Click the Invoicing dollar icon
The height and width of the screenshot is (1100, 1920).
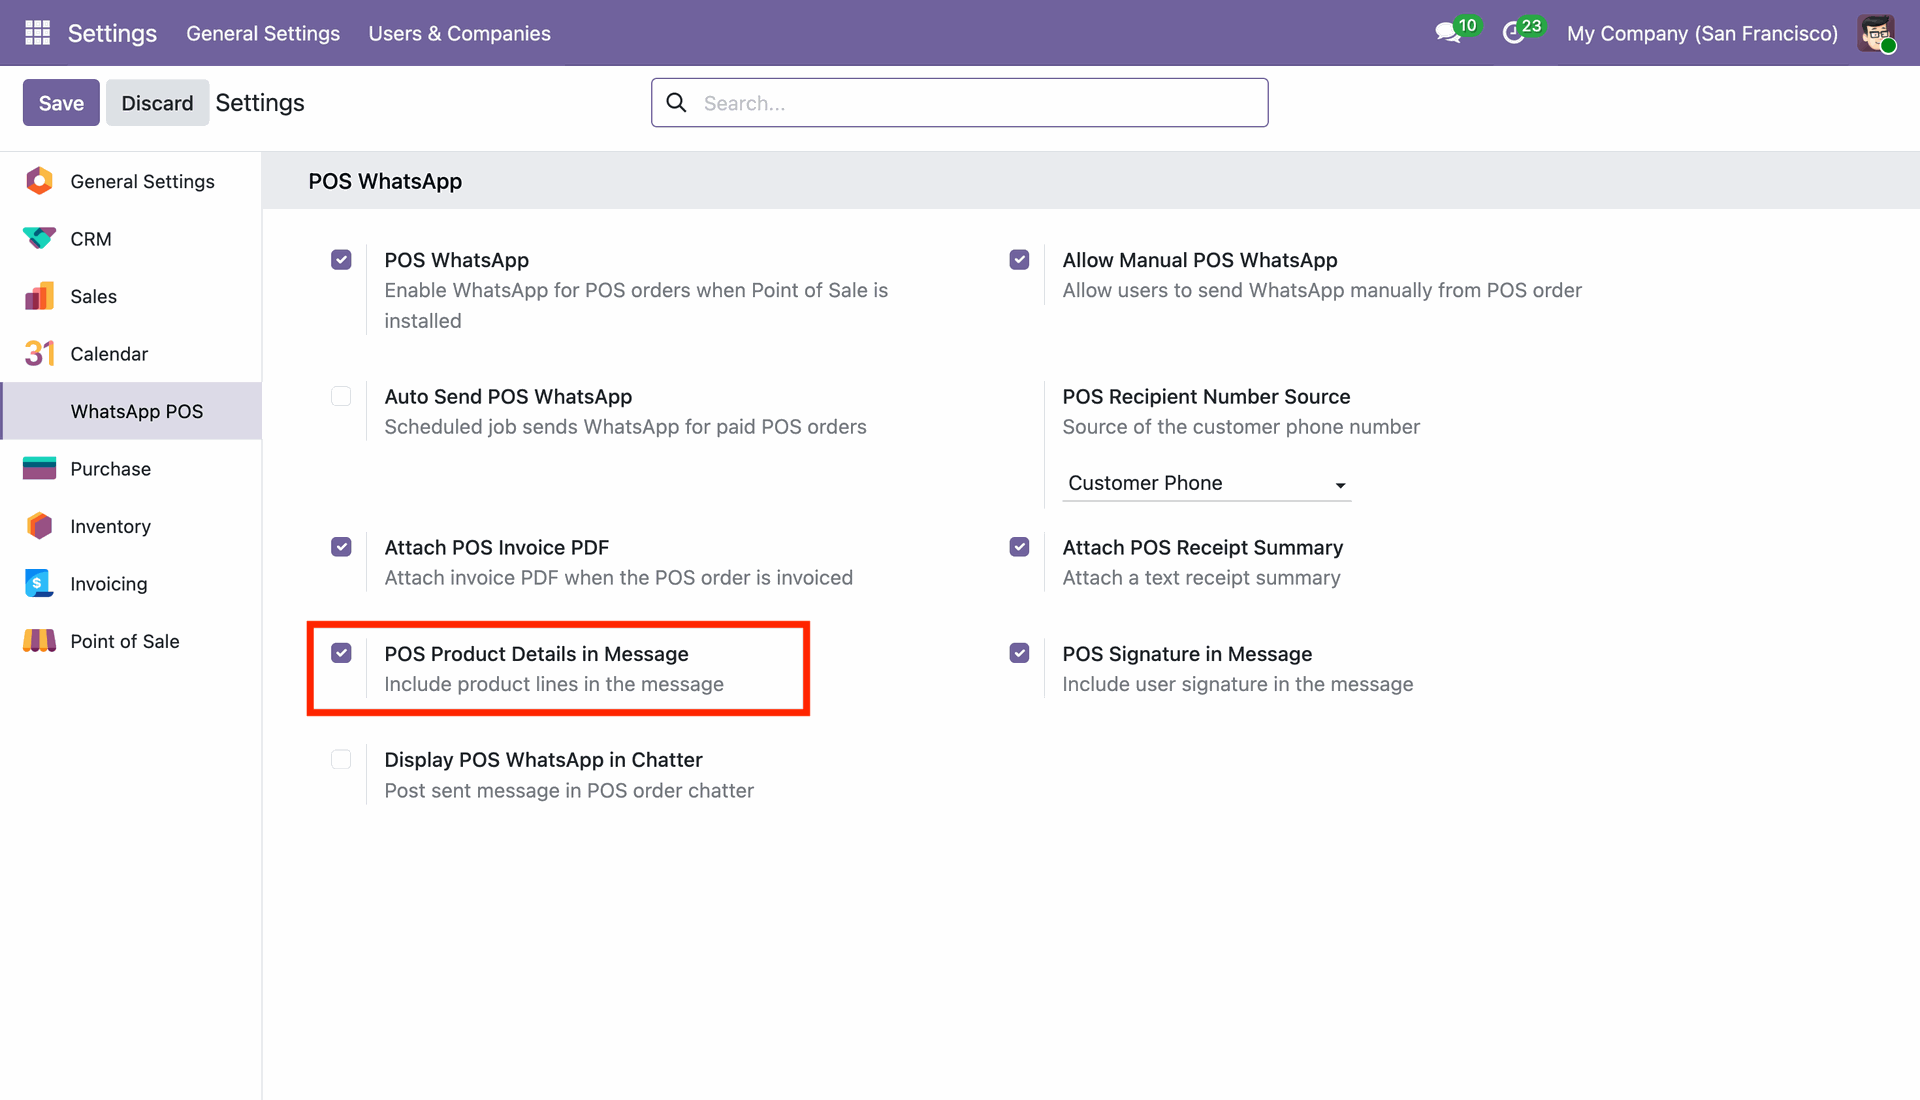pos(39,584)
